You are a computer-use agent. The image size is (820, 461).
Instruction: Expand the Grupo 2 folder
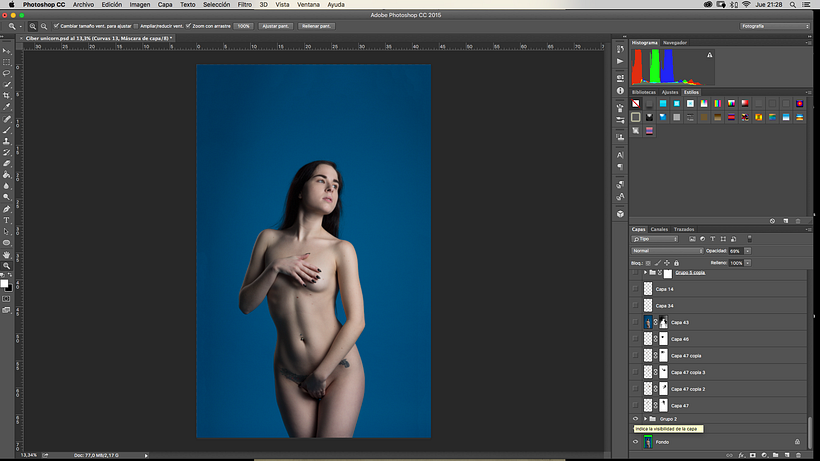click(645, 419)
